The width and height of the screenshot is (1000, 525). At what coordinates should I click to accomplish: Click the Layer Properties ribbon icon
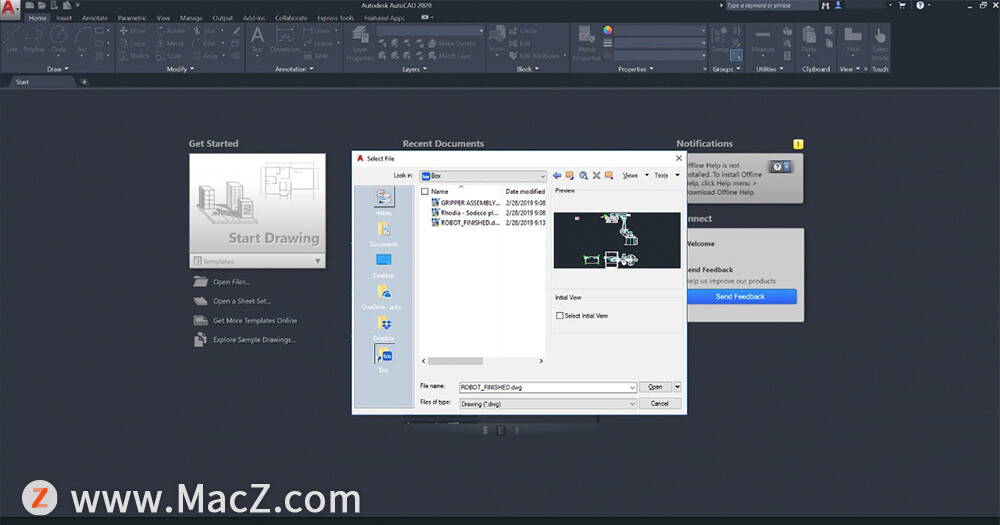point(359,45)
